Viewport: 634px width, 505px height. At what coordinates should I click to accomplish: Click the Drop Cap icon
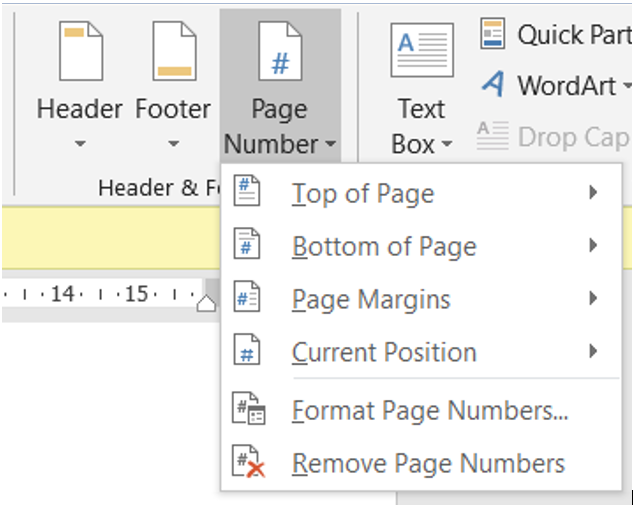[x=493, y=135]
